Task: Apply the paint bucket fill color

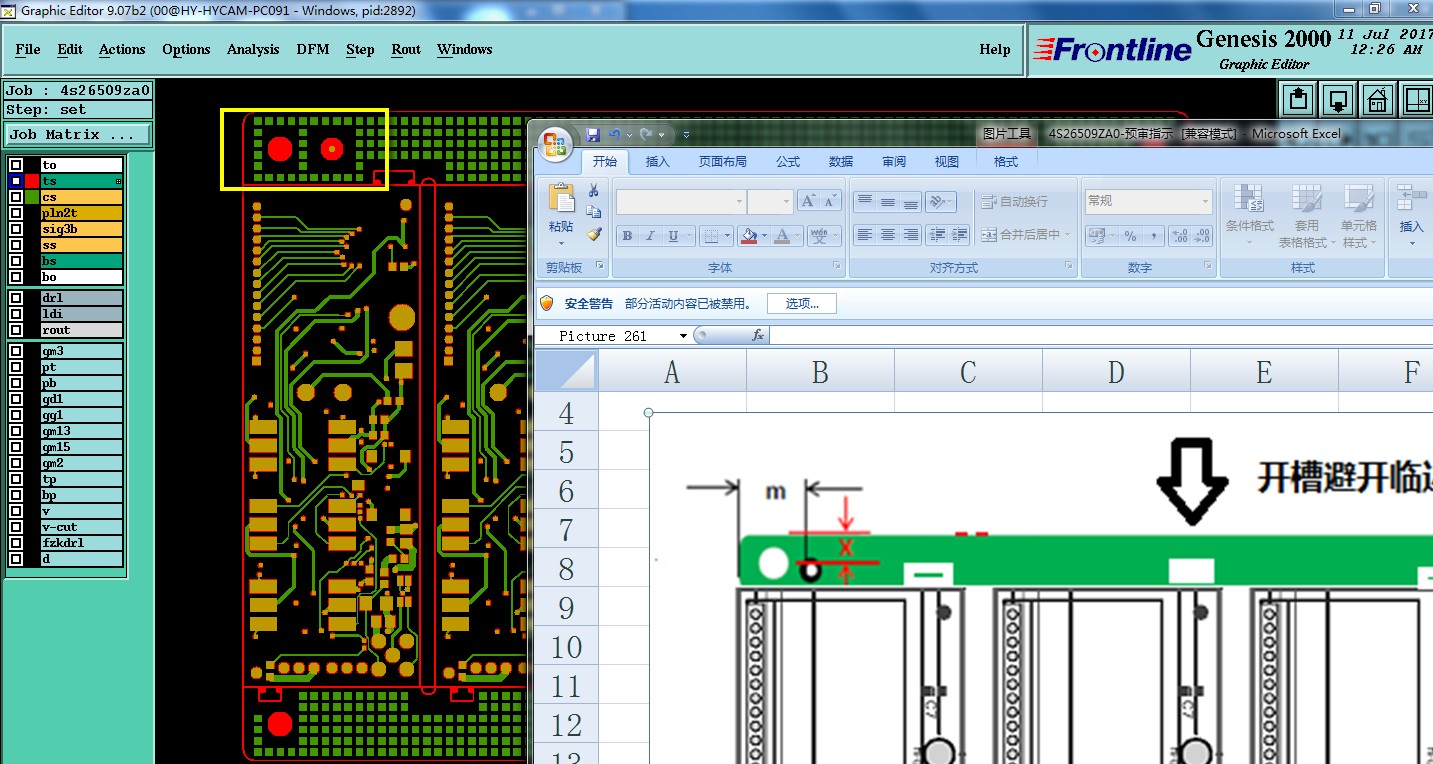Action: click(x=748, y=237)
